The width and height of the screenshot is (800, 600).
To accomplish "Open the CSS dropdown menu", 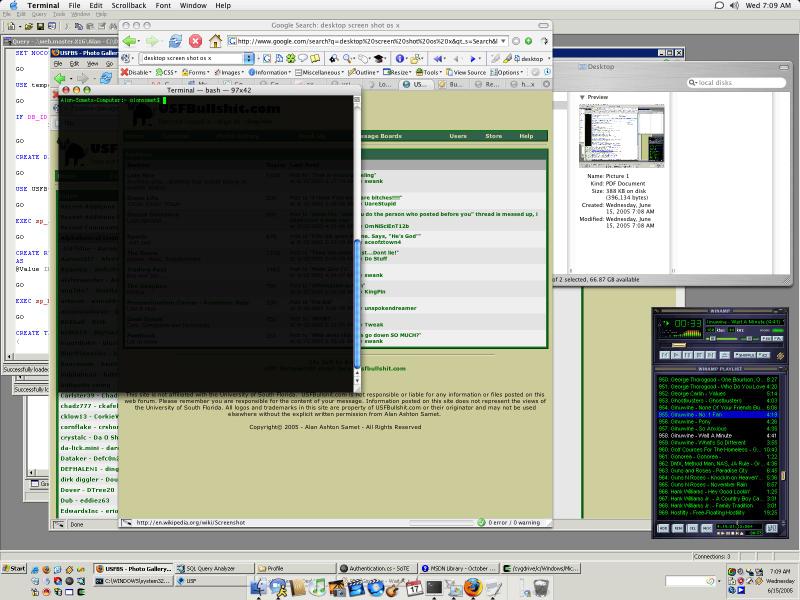I will click(x=167, y=72).
